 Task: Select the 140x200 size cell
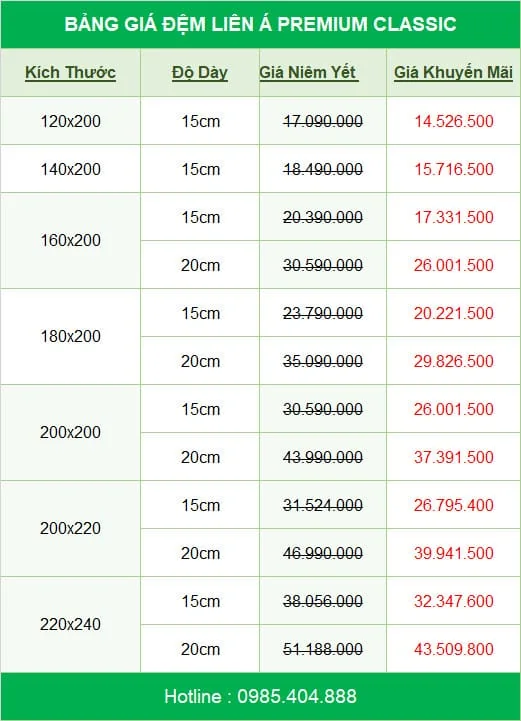point(70,169)
